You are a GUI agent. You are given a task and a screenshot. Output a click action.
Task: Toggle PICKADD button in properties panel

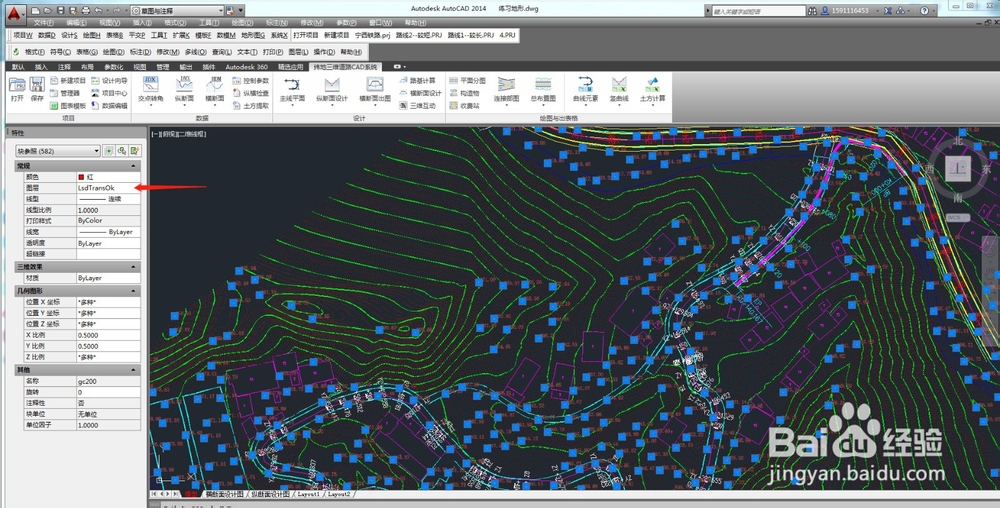pyautogui.click(x=109, y=151)
